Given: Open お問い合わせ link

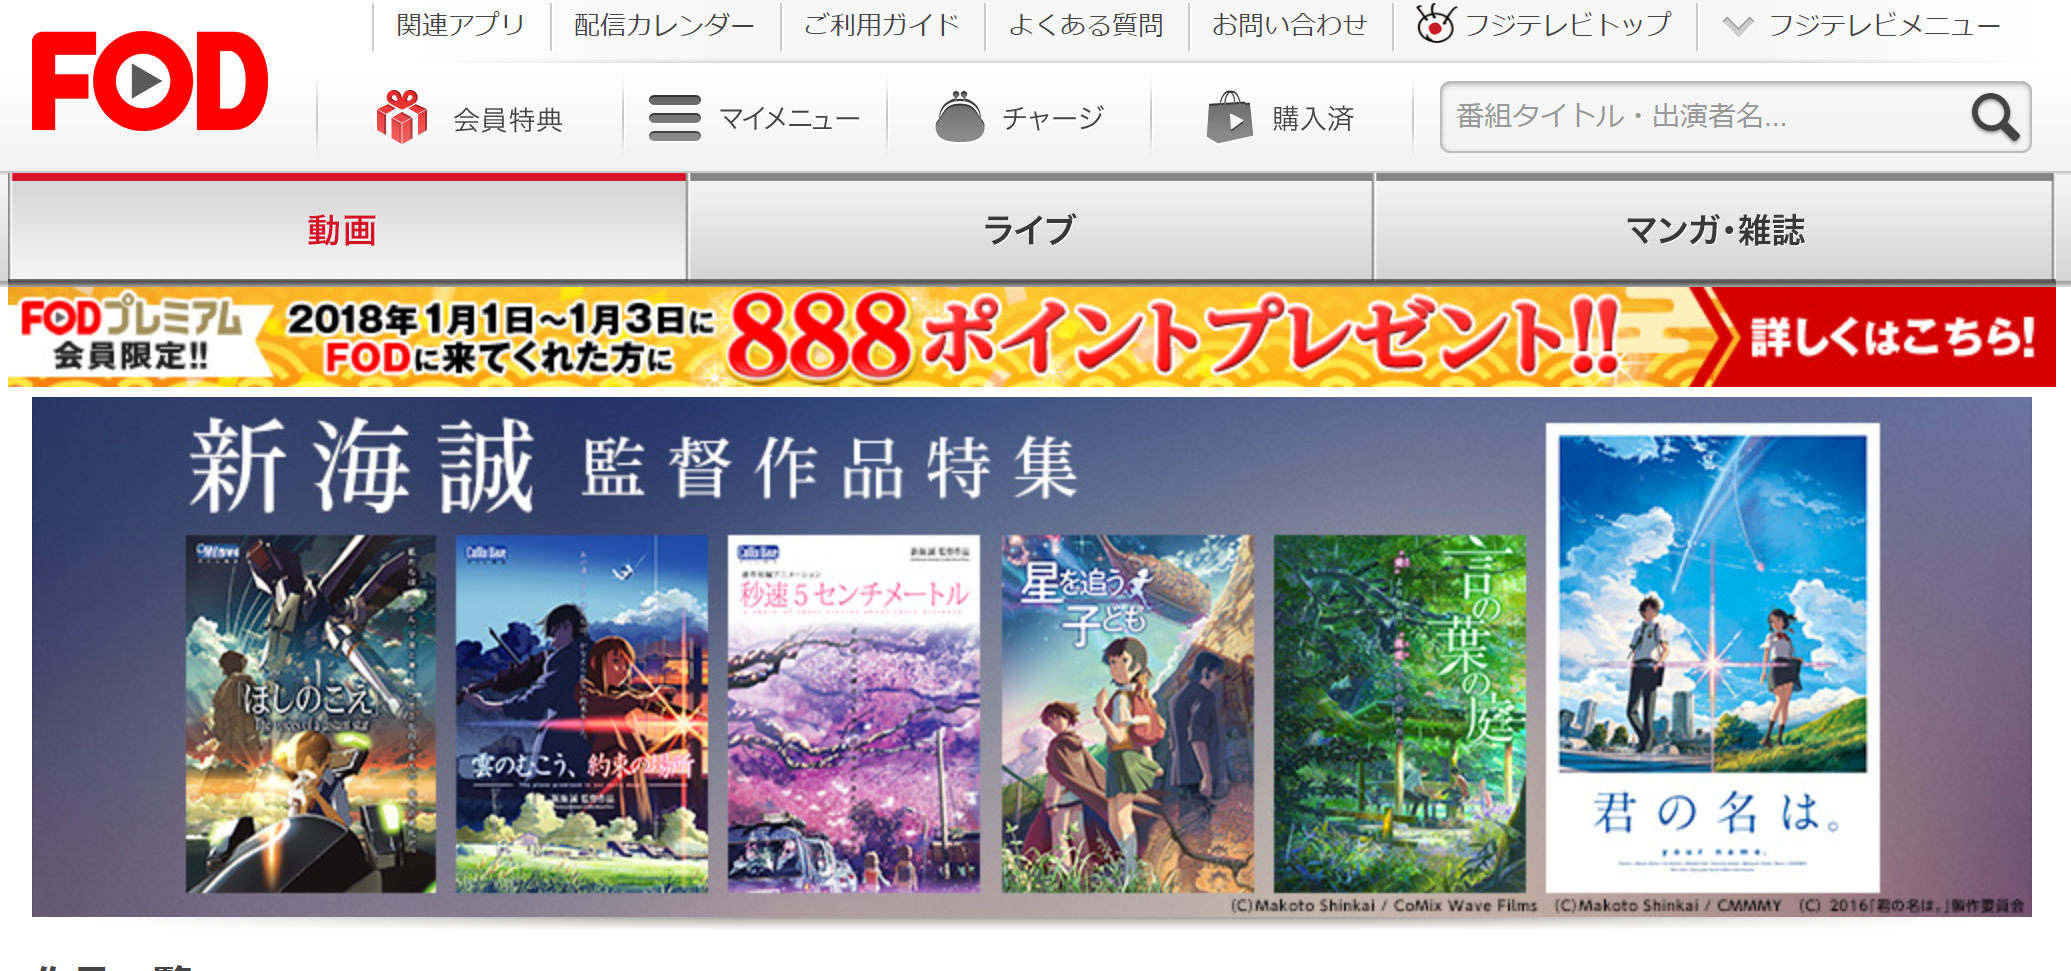Looking at the screenshot, I should point(1290,25).
